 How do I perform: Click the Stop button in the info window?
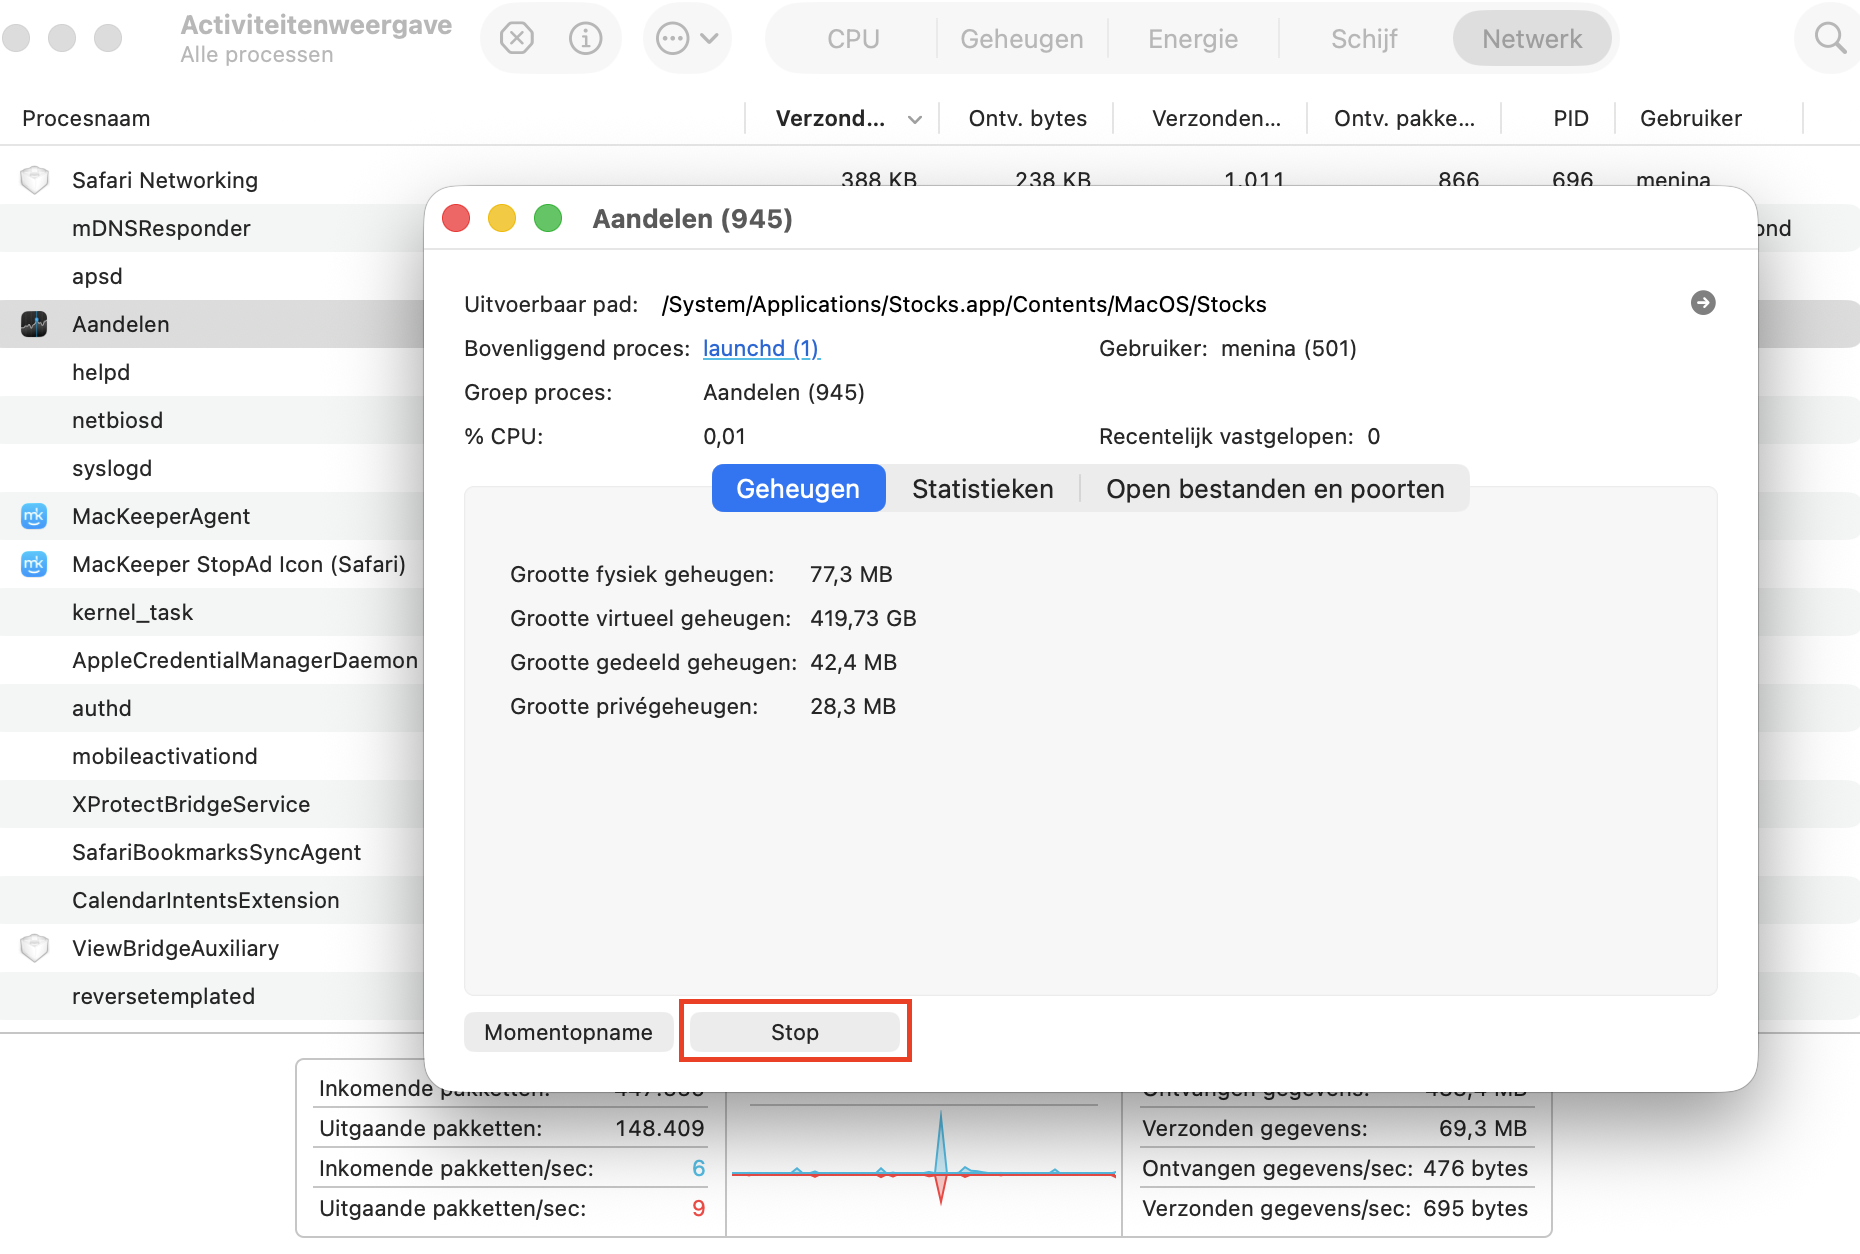pyautogui.click(x=794, y=1032)
